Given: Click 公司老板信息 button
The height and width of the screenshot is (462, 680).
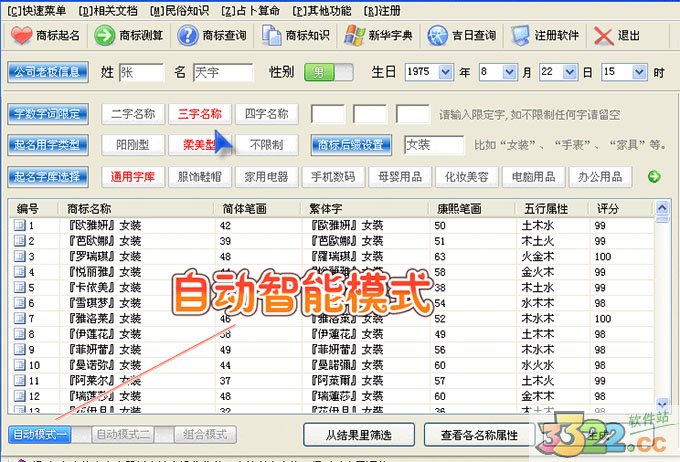Looking at the screenshot, I should coord(48,72).
